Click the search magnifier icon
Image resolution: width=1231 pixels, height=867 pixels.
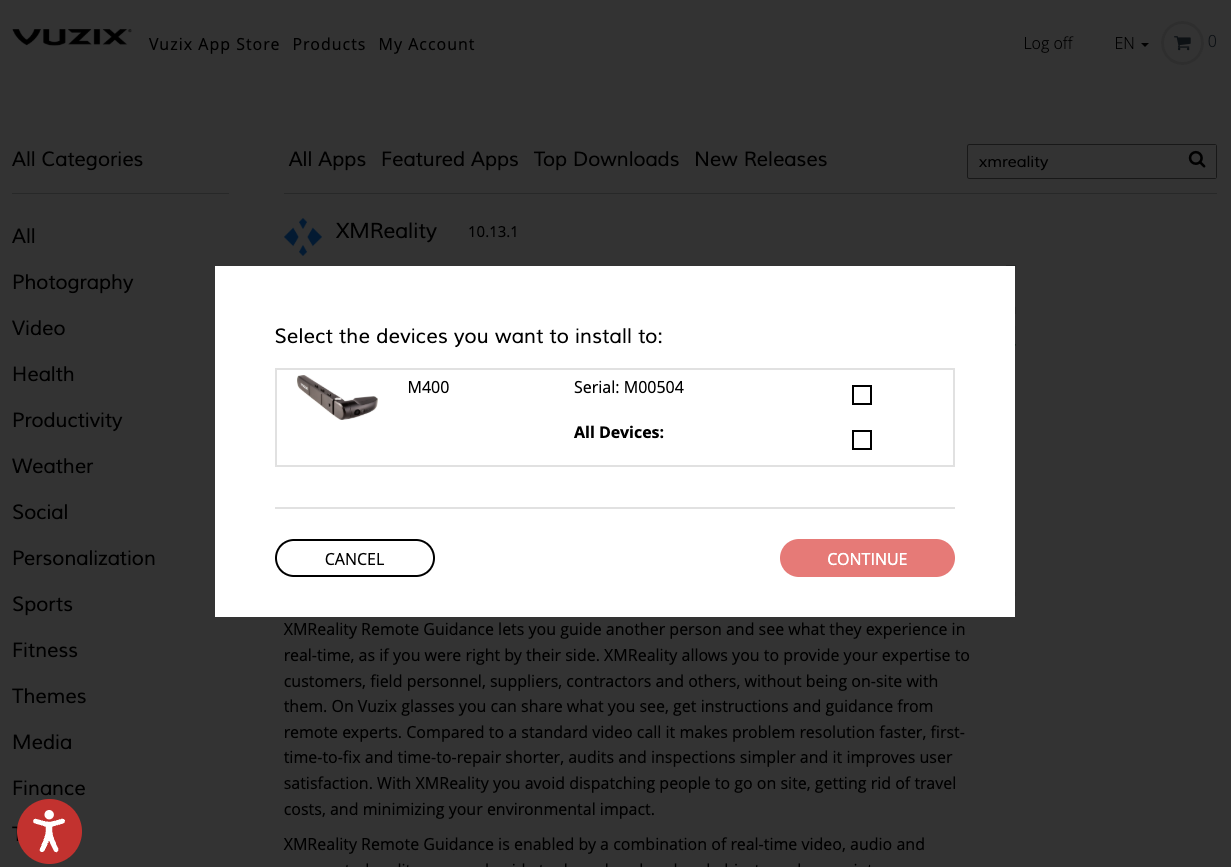1196,160
